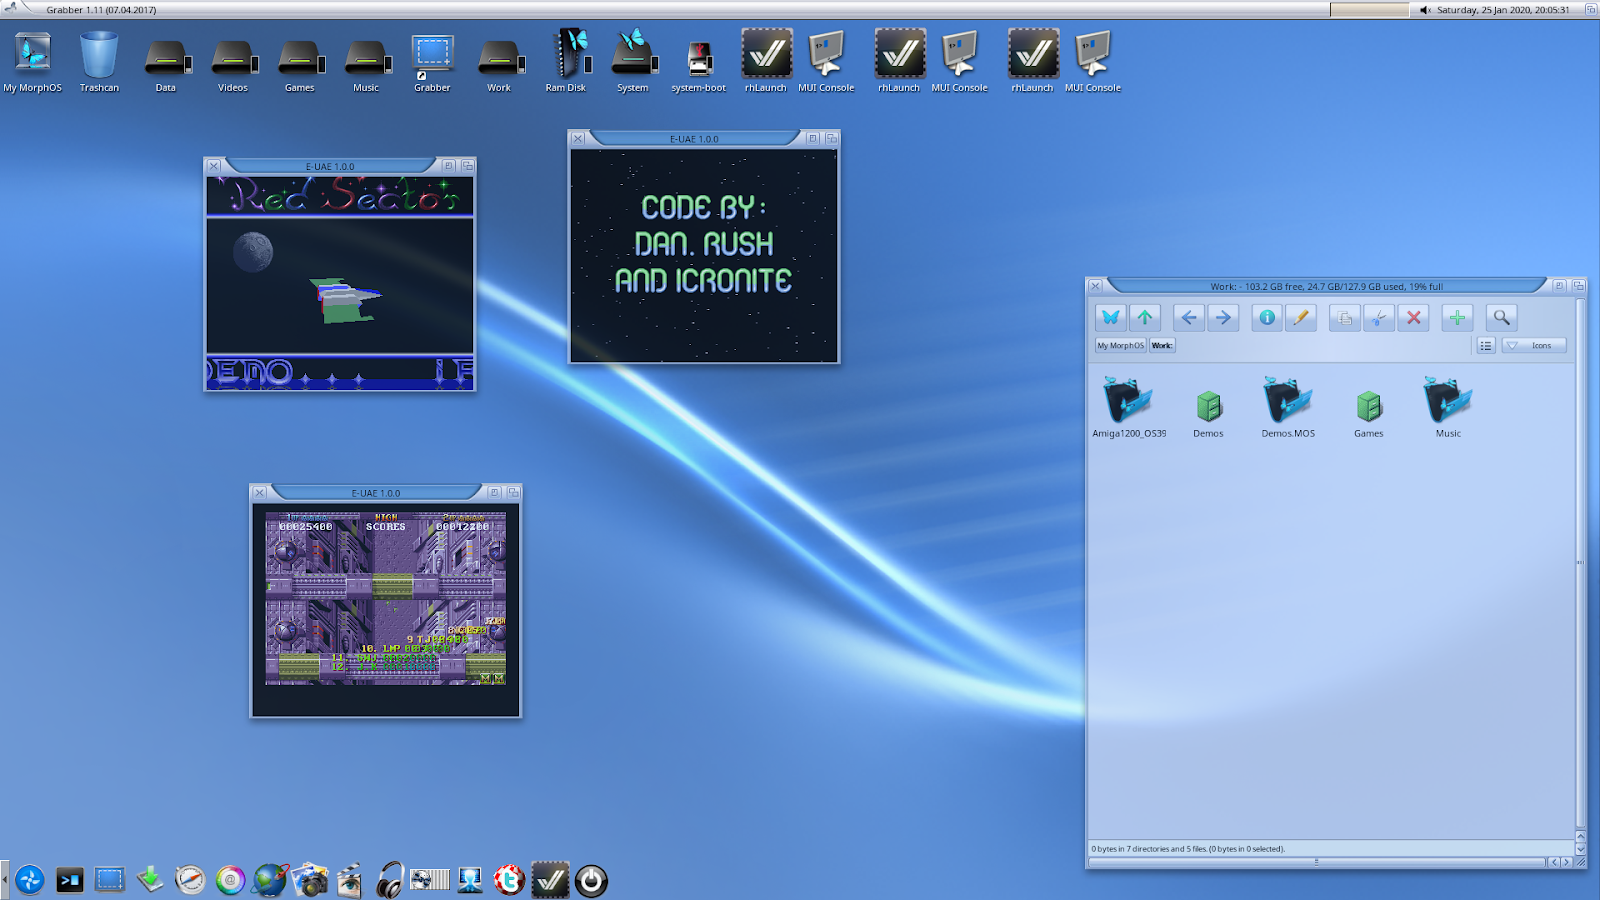
Task: Navigate forward in the Work window
Action: point(1223,318)
